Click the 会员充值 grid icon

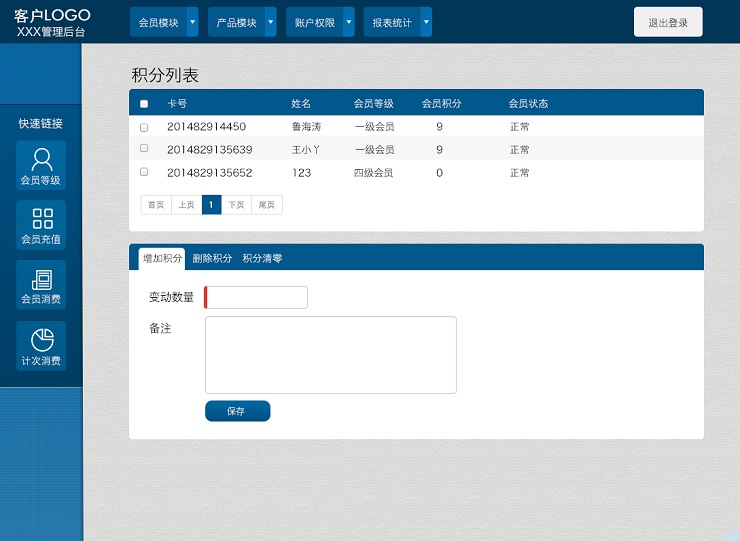click(x=41, y=225)
